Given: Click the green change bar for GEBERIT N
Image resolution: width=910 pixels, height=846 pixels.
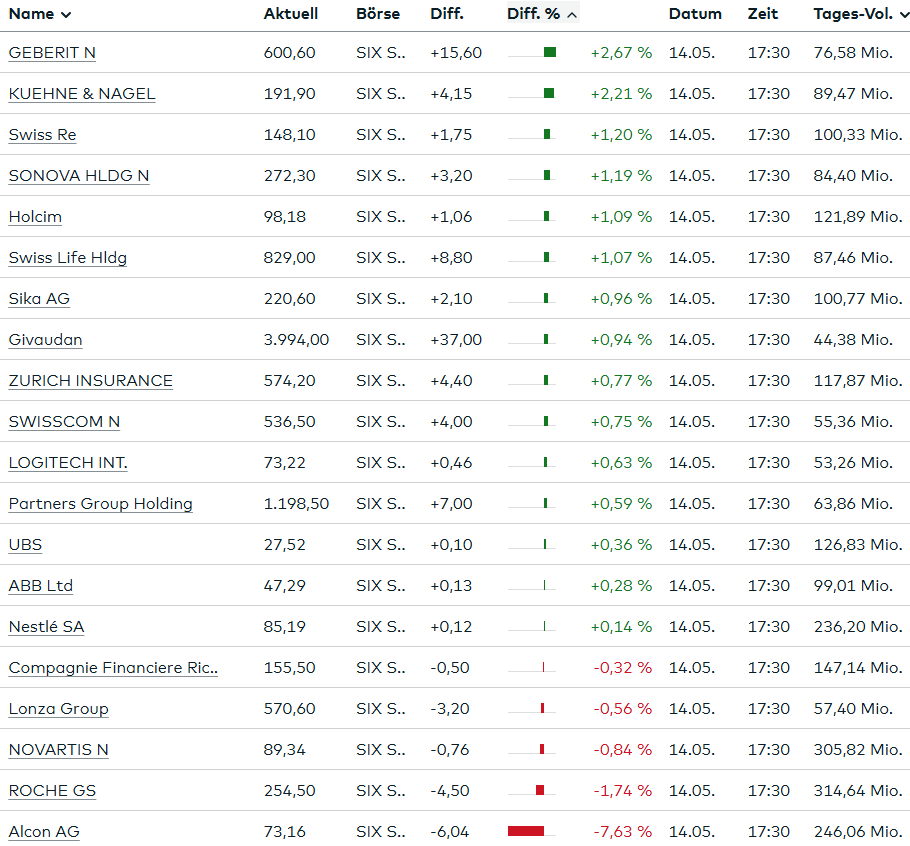Looking at the screenshot, I should [550, 52].
